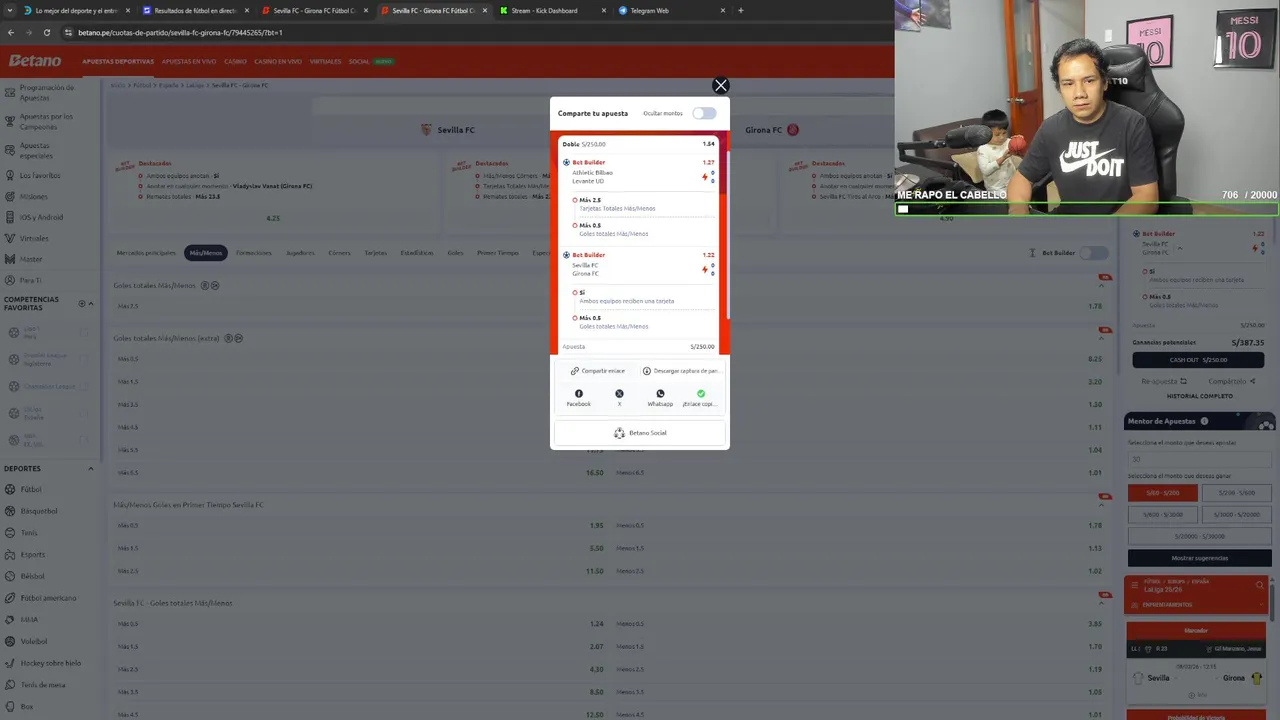Select Básquetbol in Deportes list
The width and height of the screenshot is (1280, 720).
pos(39,511)
